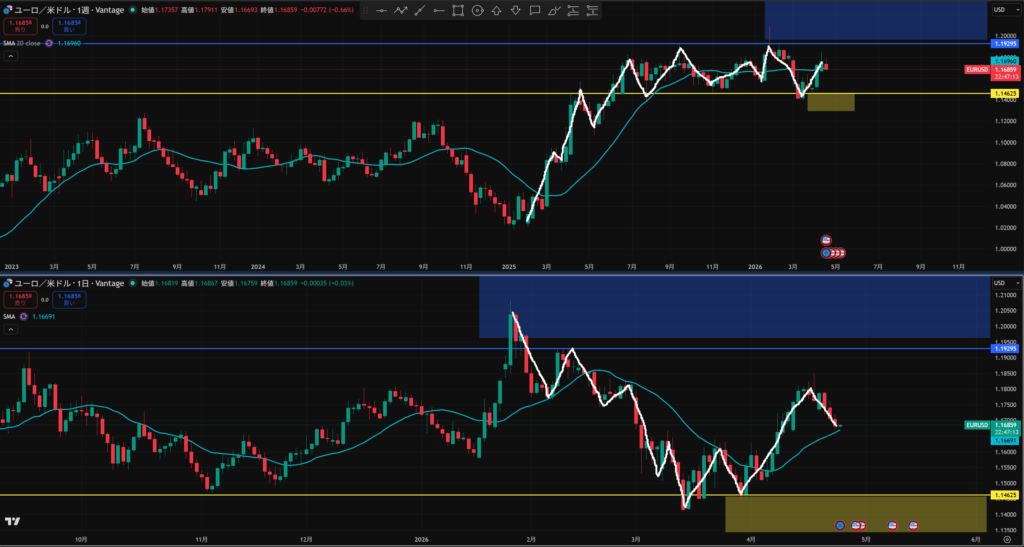Select the horizontal line drawing tool

pyautogui.click(x=381, y=10)
